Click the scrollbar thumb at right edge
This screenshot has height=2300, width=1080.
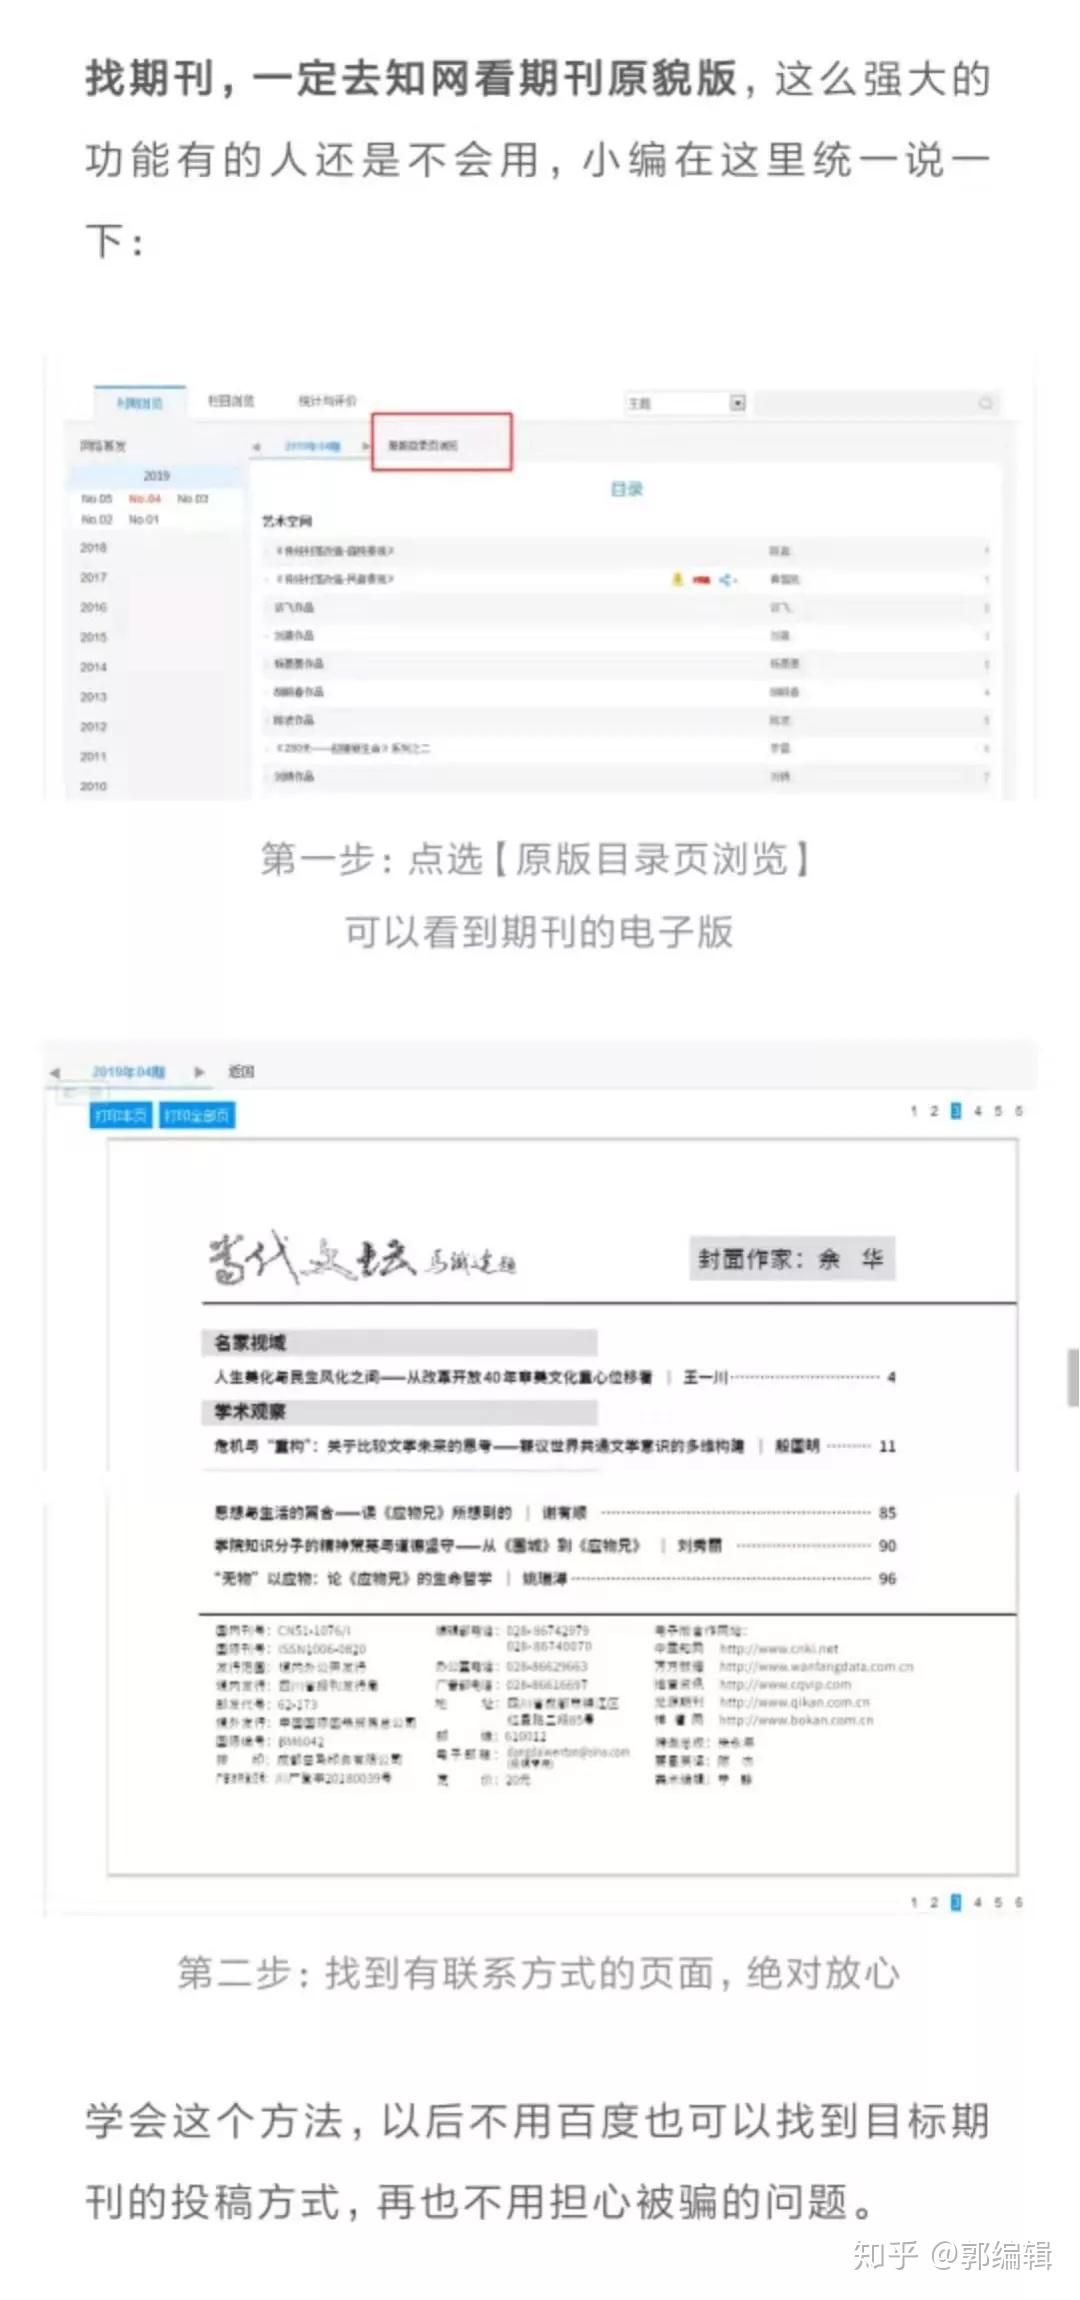[1074, 1377]
